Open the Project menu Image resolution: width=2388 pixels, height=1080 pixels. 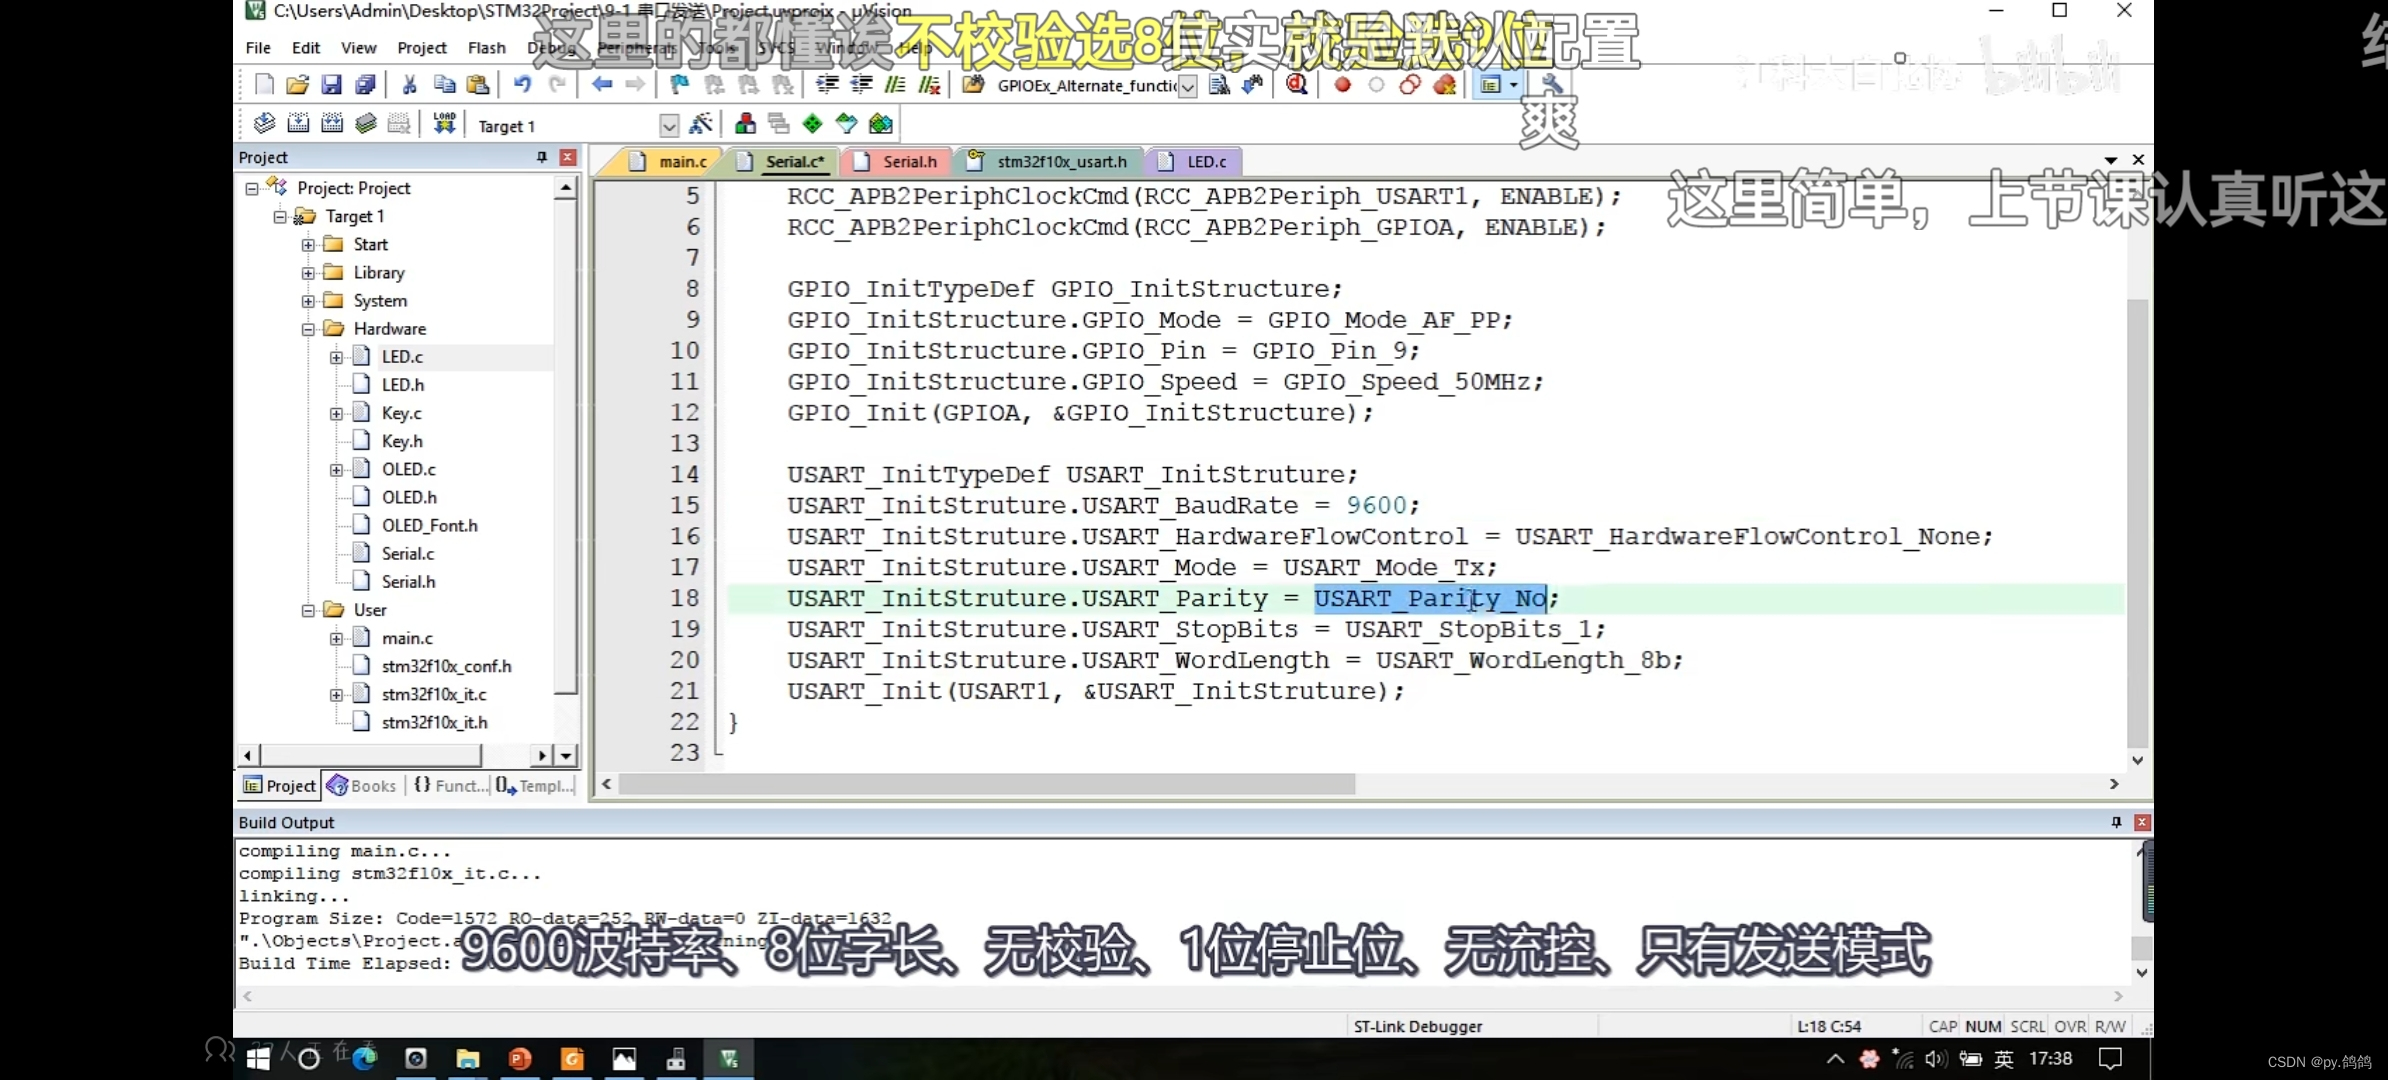(422, 48)
